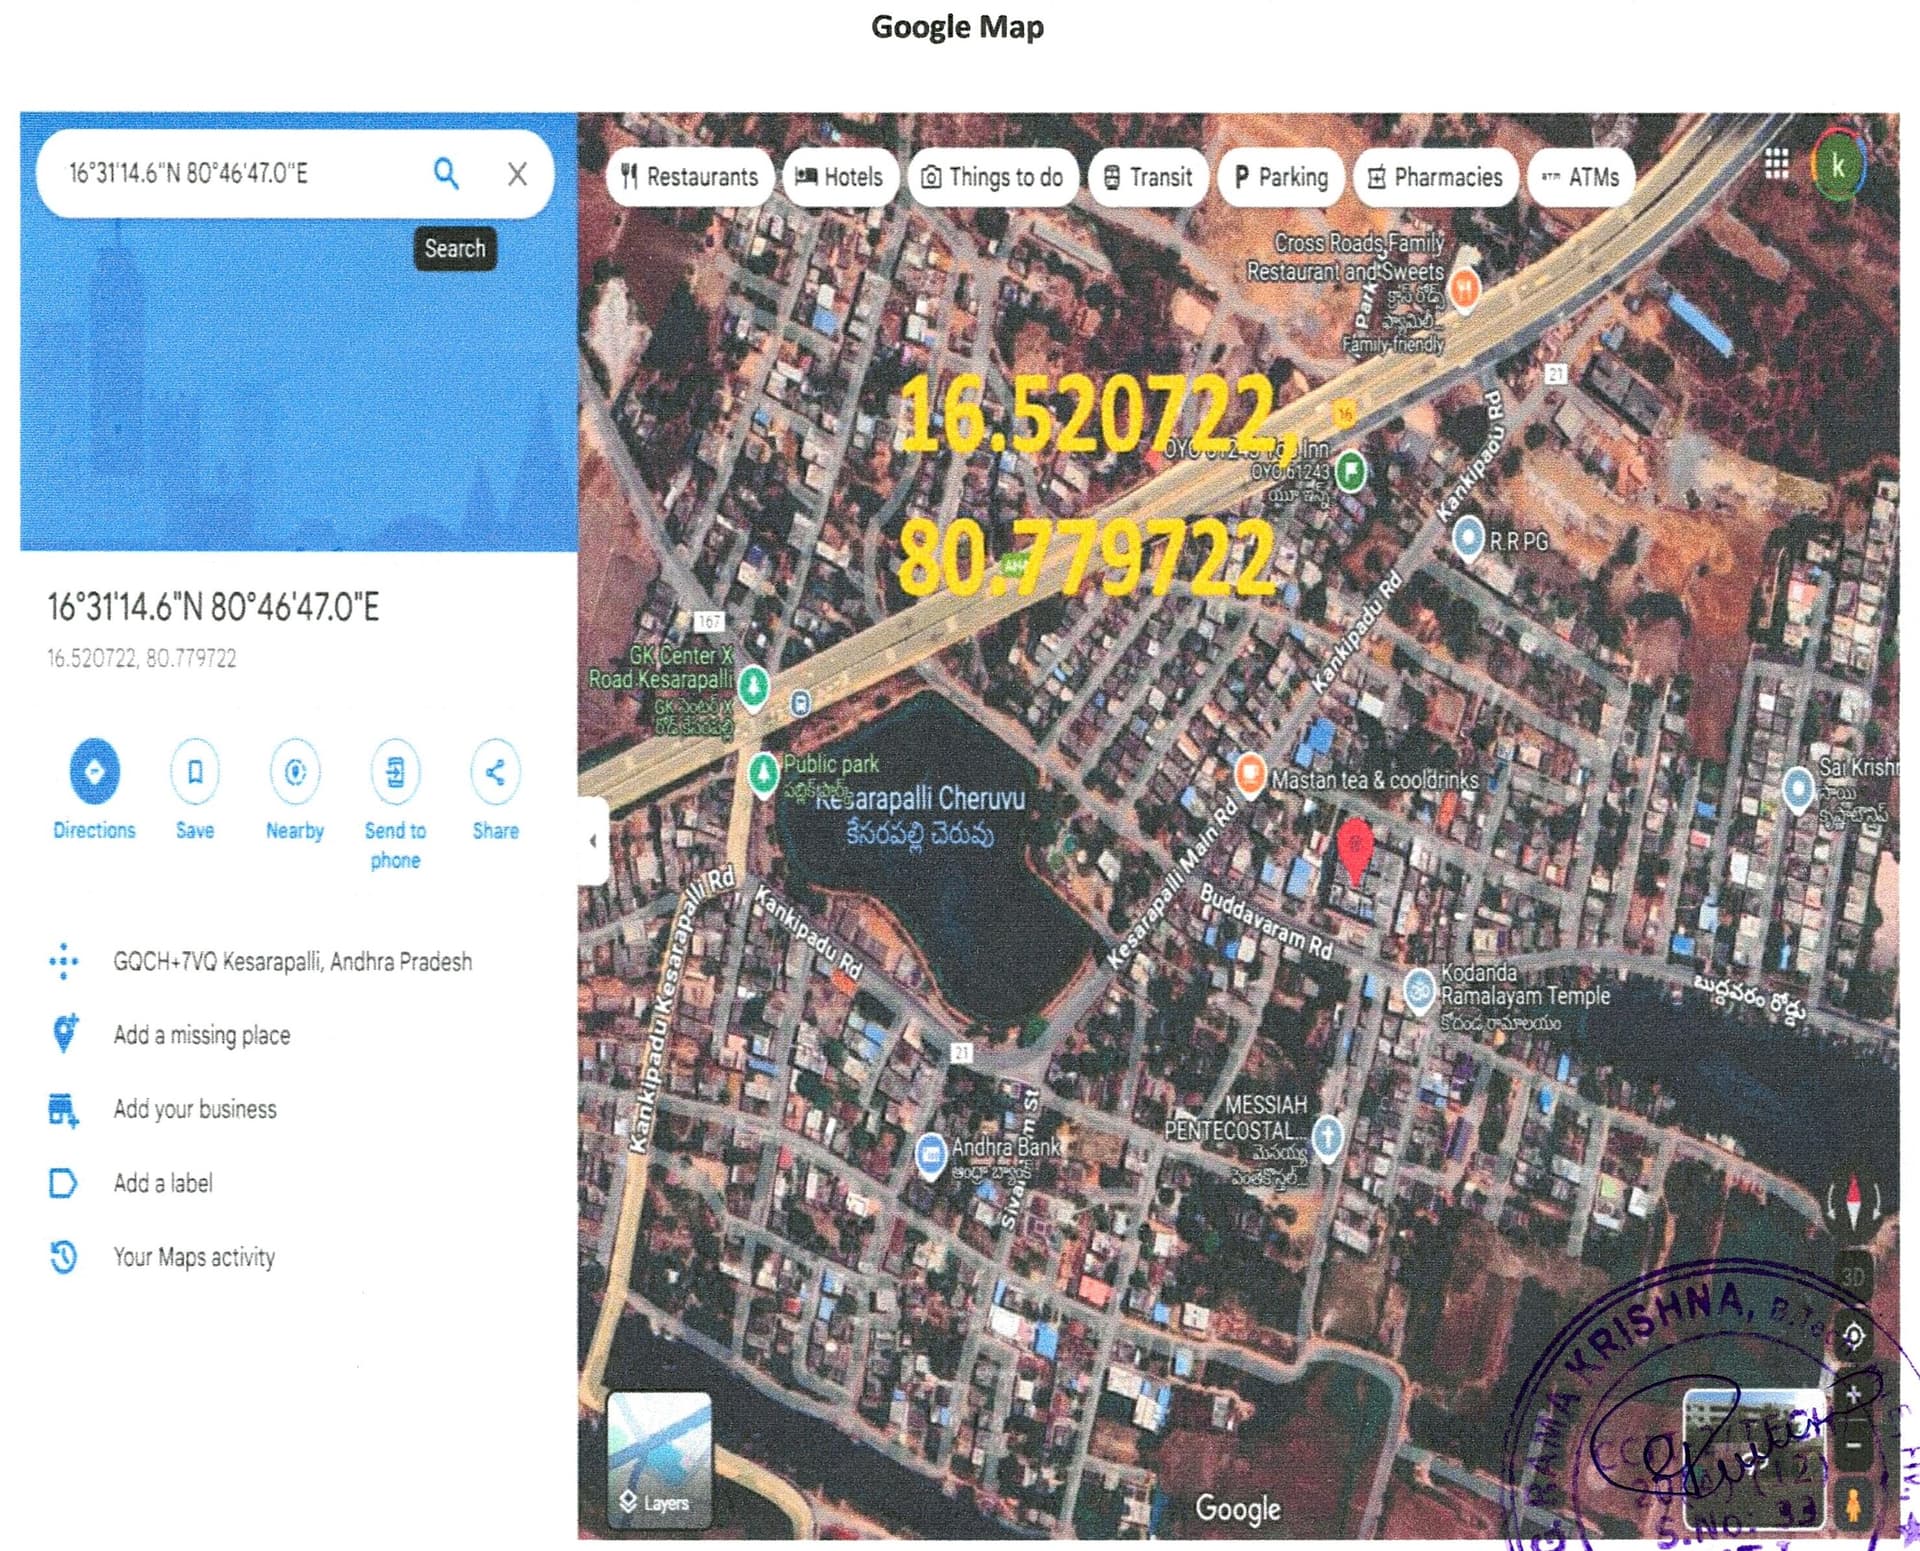Select the Andhra Bank marker
The height and width of the screenshot is (1551, 1920).
(x=931, y=1155)
